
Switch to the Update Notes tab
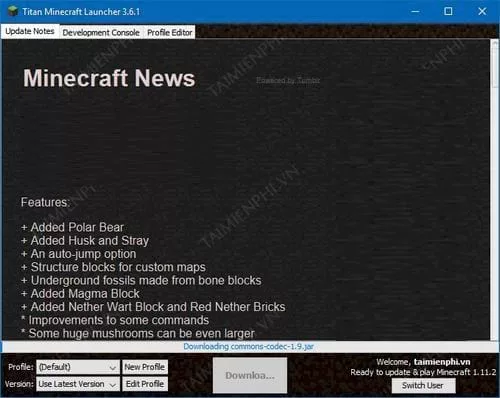point(30,31)
